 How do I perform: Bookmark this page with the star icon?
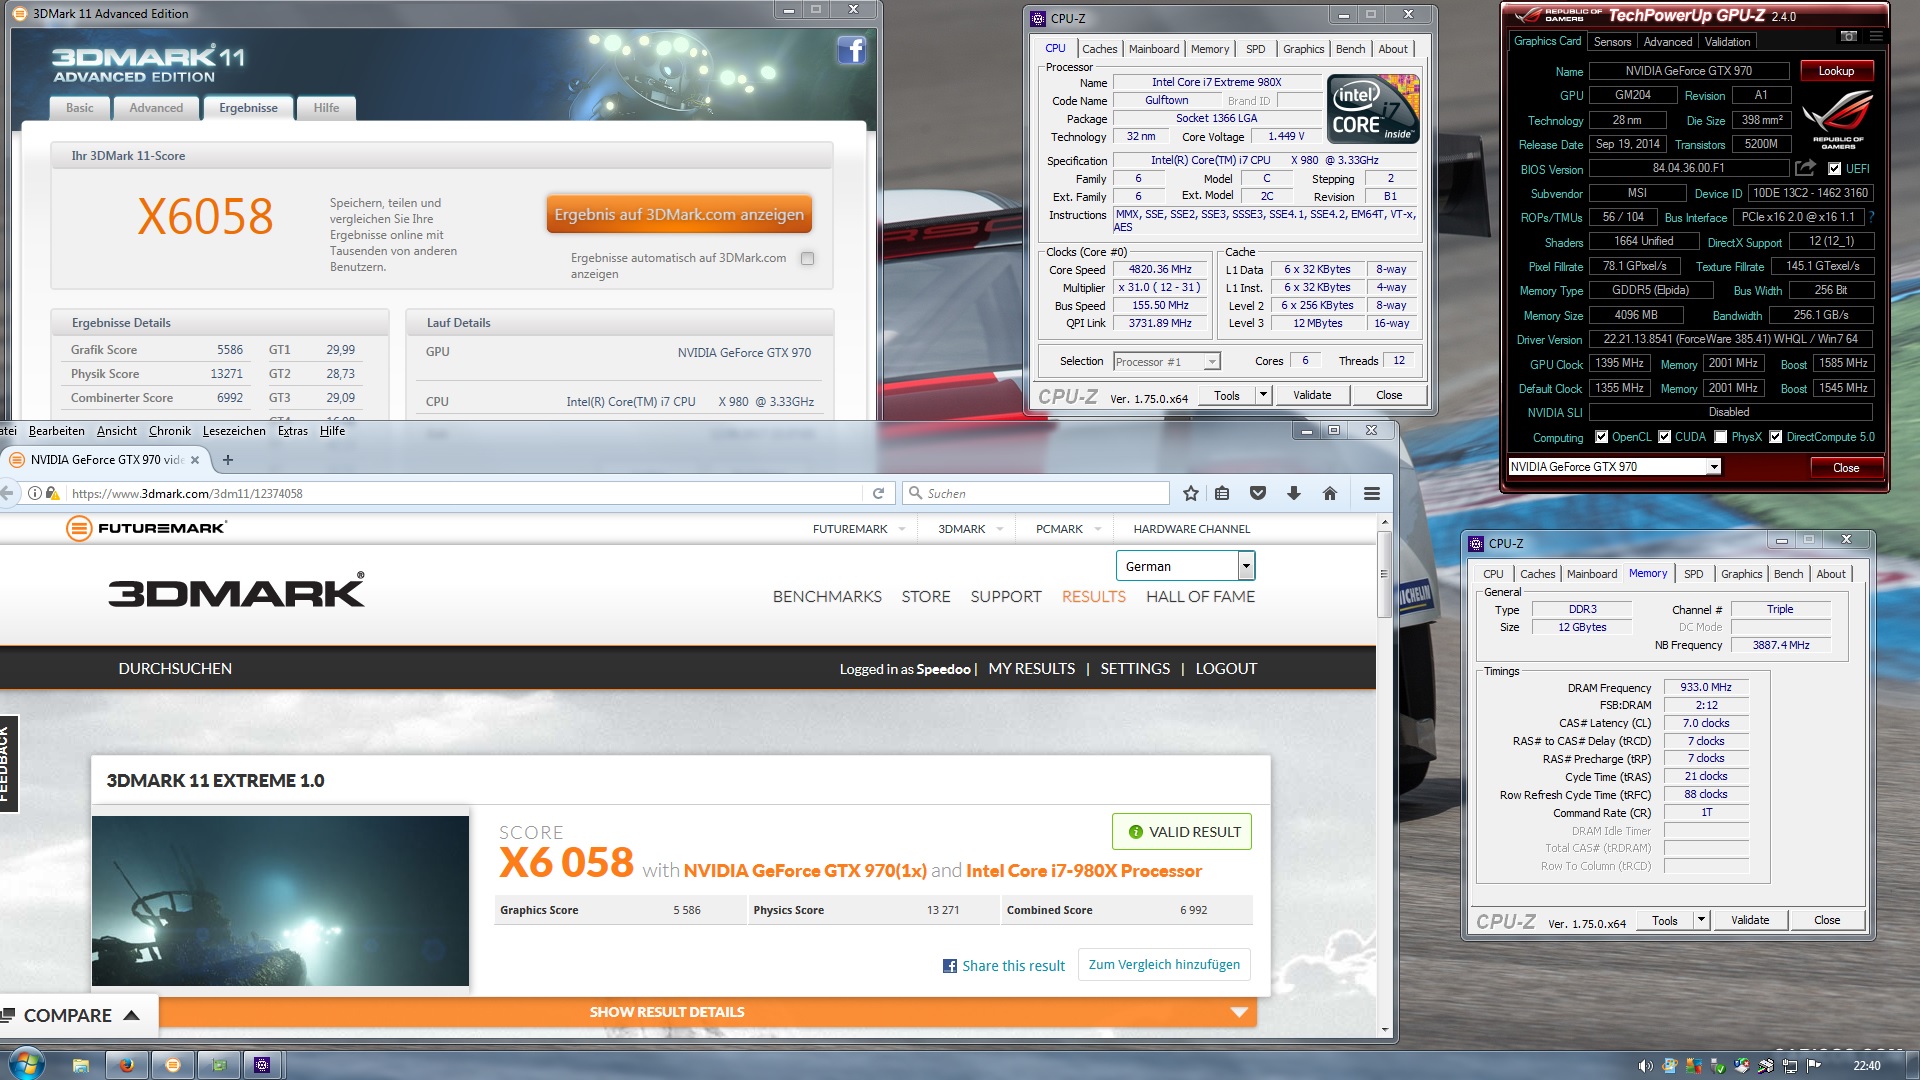click(1190, 493)
